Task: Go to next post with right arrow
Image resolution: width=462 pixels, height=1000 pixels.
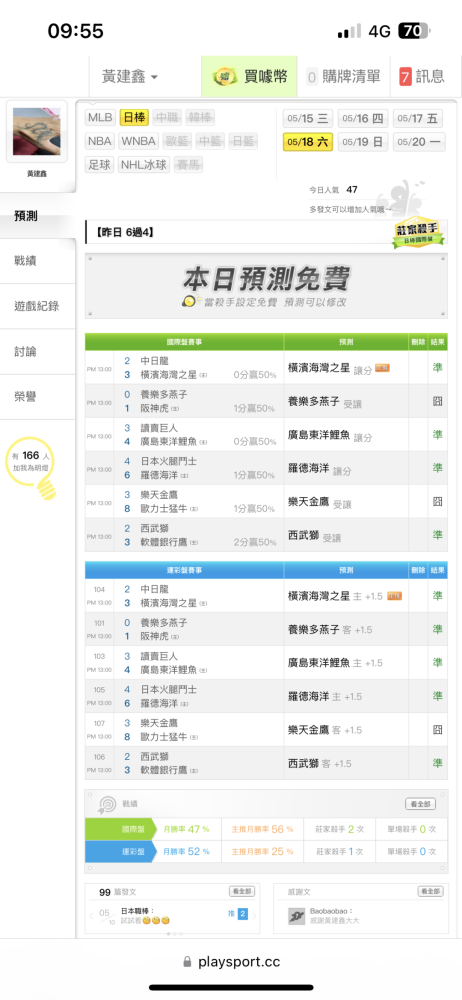Action: coord(254,915)
